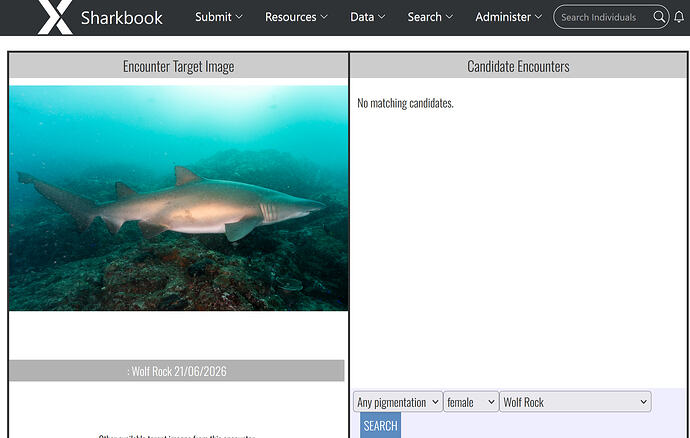Click the sand tiger shark target image
The image size is (690, 438).
pyautogui.click(x=179, y=198)
